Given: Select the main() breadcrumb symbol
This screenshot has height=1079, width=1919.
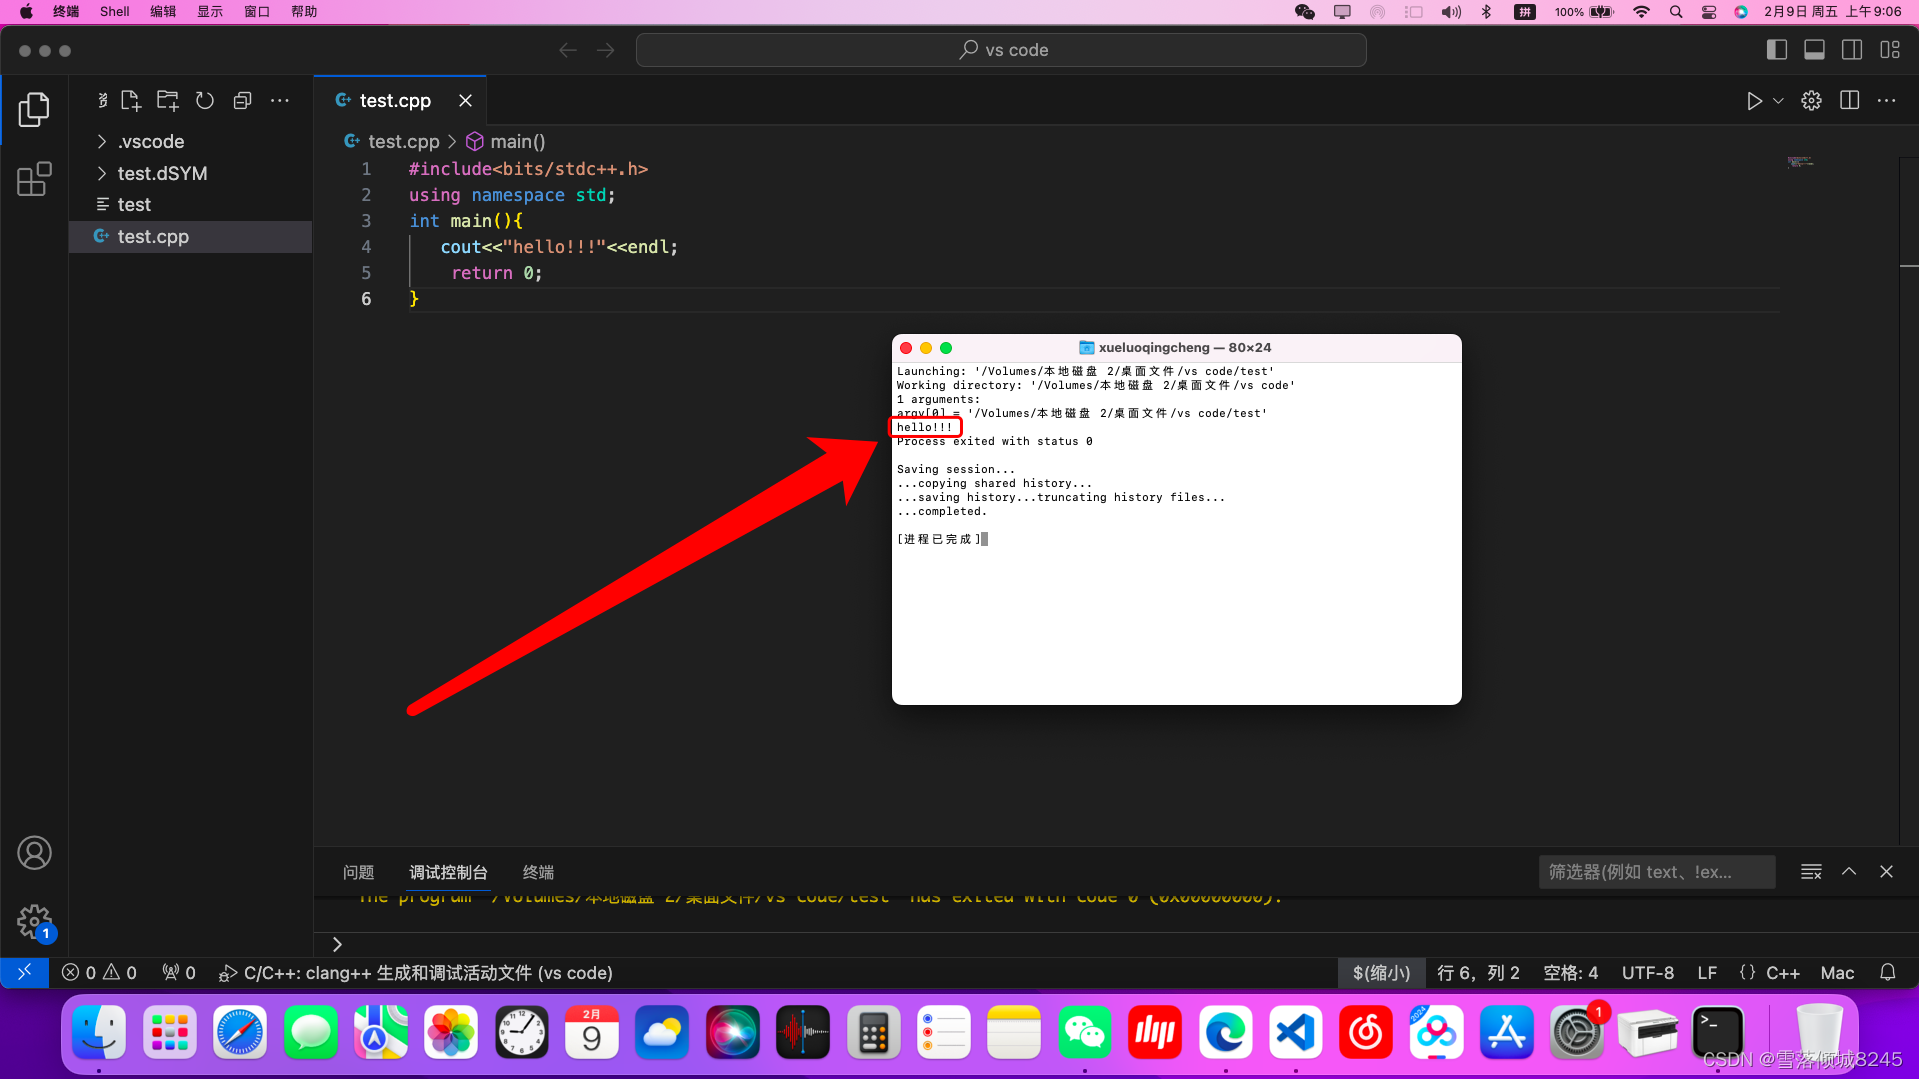Looking at the screenshot, I should click(506, 141).
